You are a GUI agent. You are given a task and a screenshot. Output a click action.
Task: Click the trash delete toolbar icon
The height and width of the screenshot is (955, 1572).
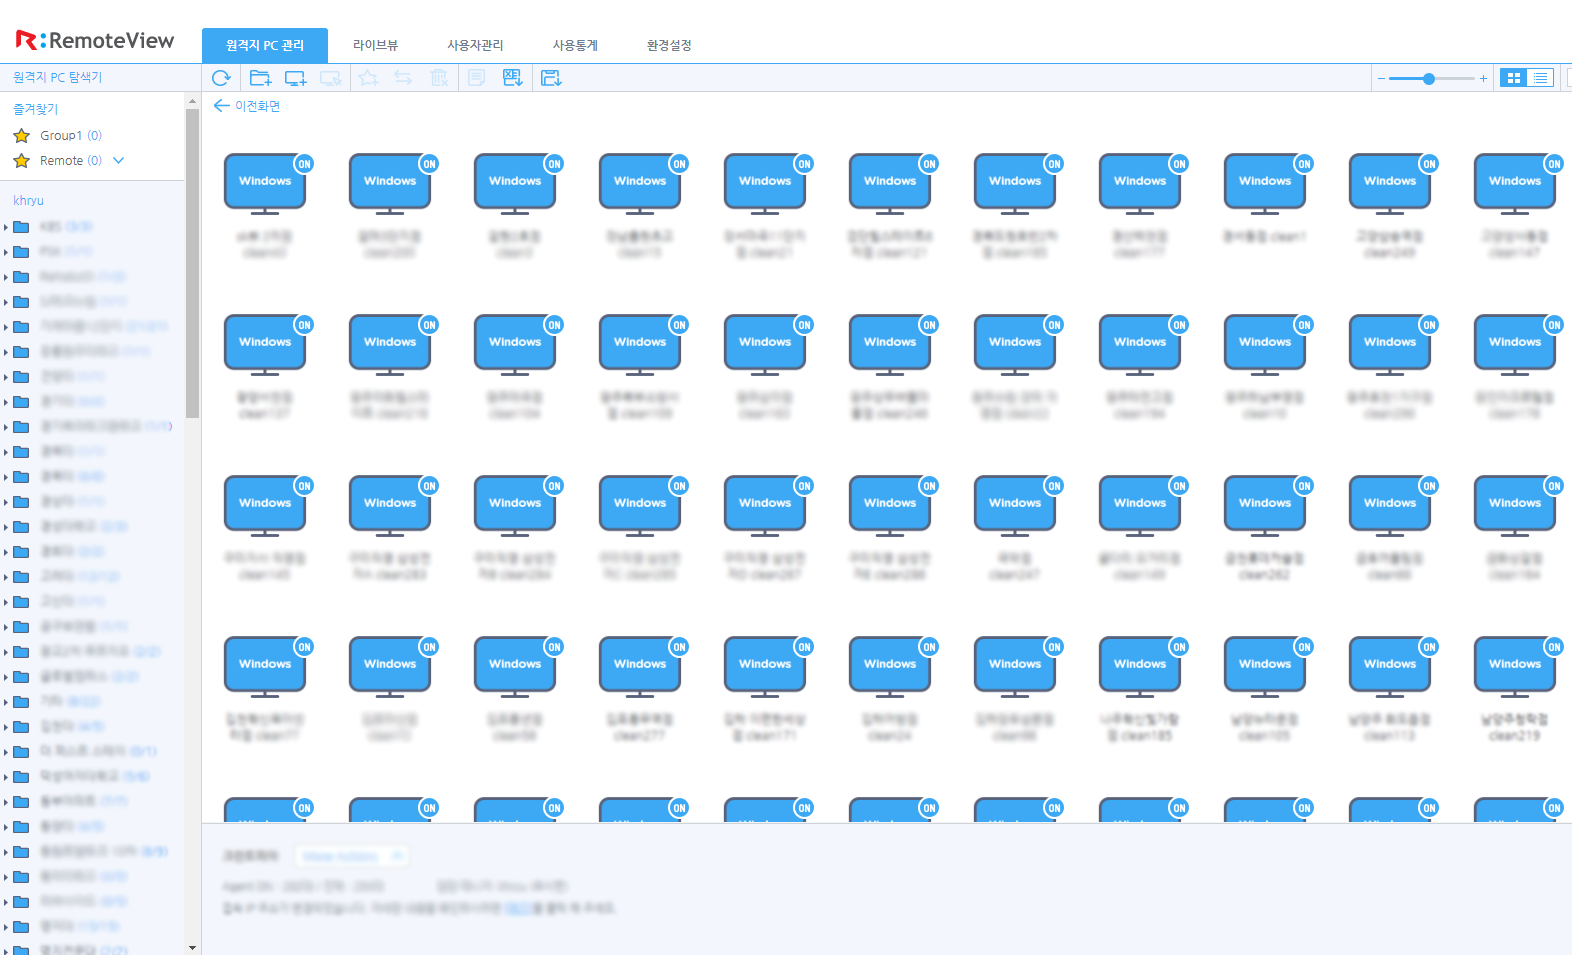(439, 78)
